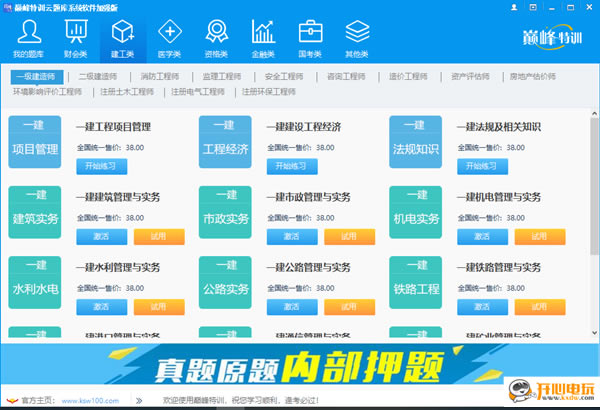Viewport: 600px width, 410px height.
Task: Try out 一建机电管理与实务
Action: (x=540, y=237)
